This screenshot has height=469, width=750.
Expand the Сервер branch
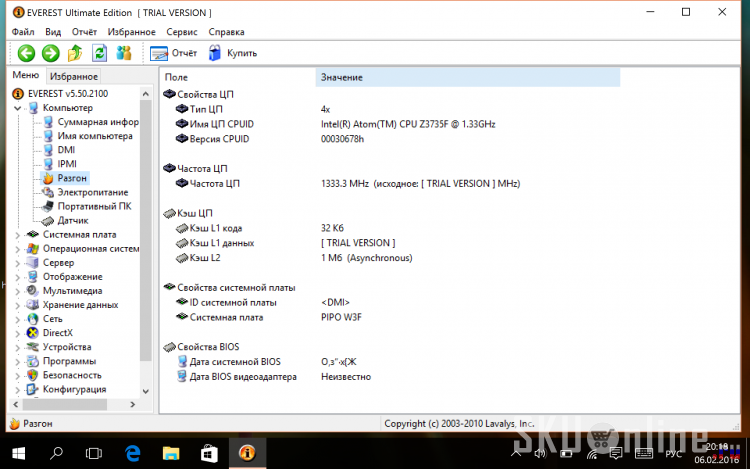point(17,263)
